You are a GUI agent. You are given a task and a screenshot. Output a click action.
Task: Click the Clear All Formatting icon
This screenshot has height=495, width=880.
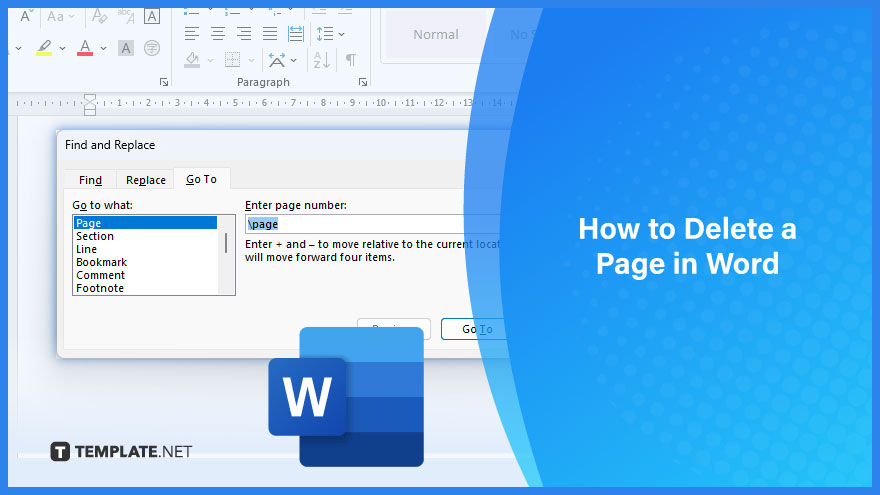tap(99, 16)
